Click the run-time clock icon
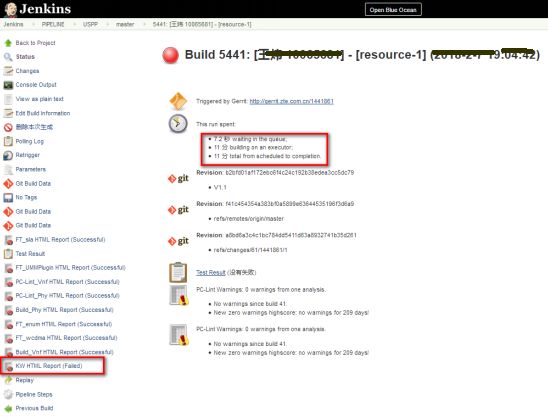This screenshot has height=419, width=548. pyautogui.click(x=178, y=124)
